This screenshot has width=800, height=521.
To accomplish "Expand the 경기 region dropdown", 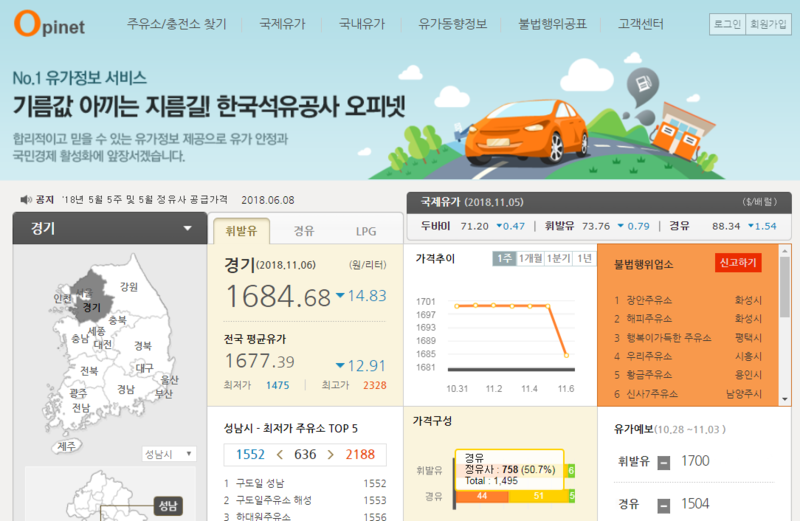I will tap(110, 228).
